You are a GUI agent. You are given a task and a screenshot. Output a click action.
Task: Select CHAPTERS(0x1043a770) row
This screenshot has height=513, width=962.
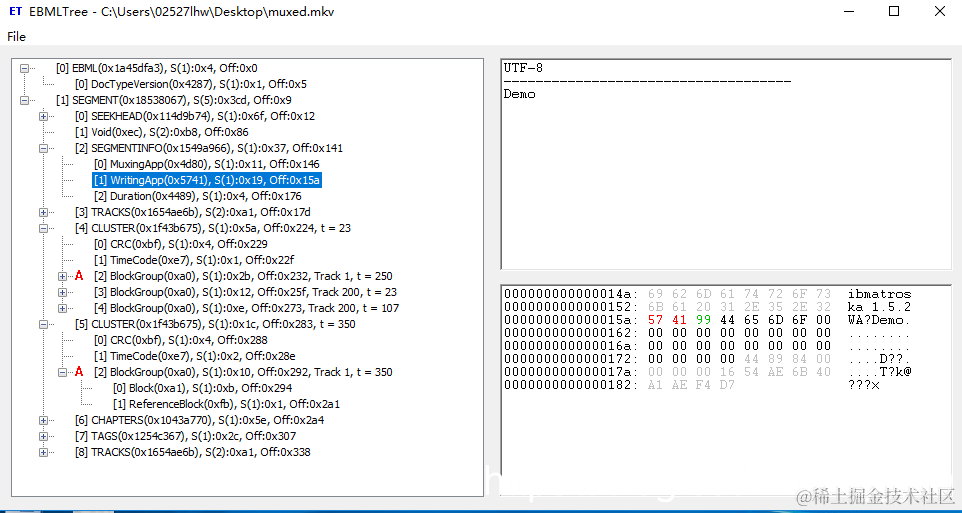coord(199,420)
